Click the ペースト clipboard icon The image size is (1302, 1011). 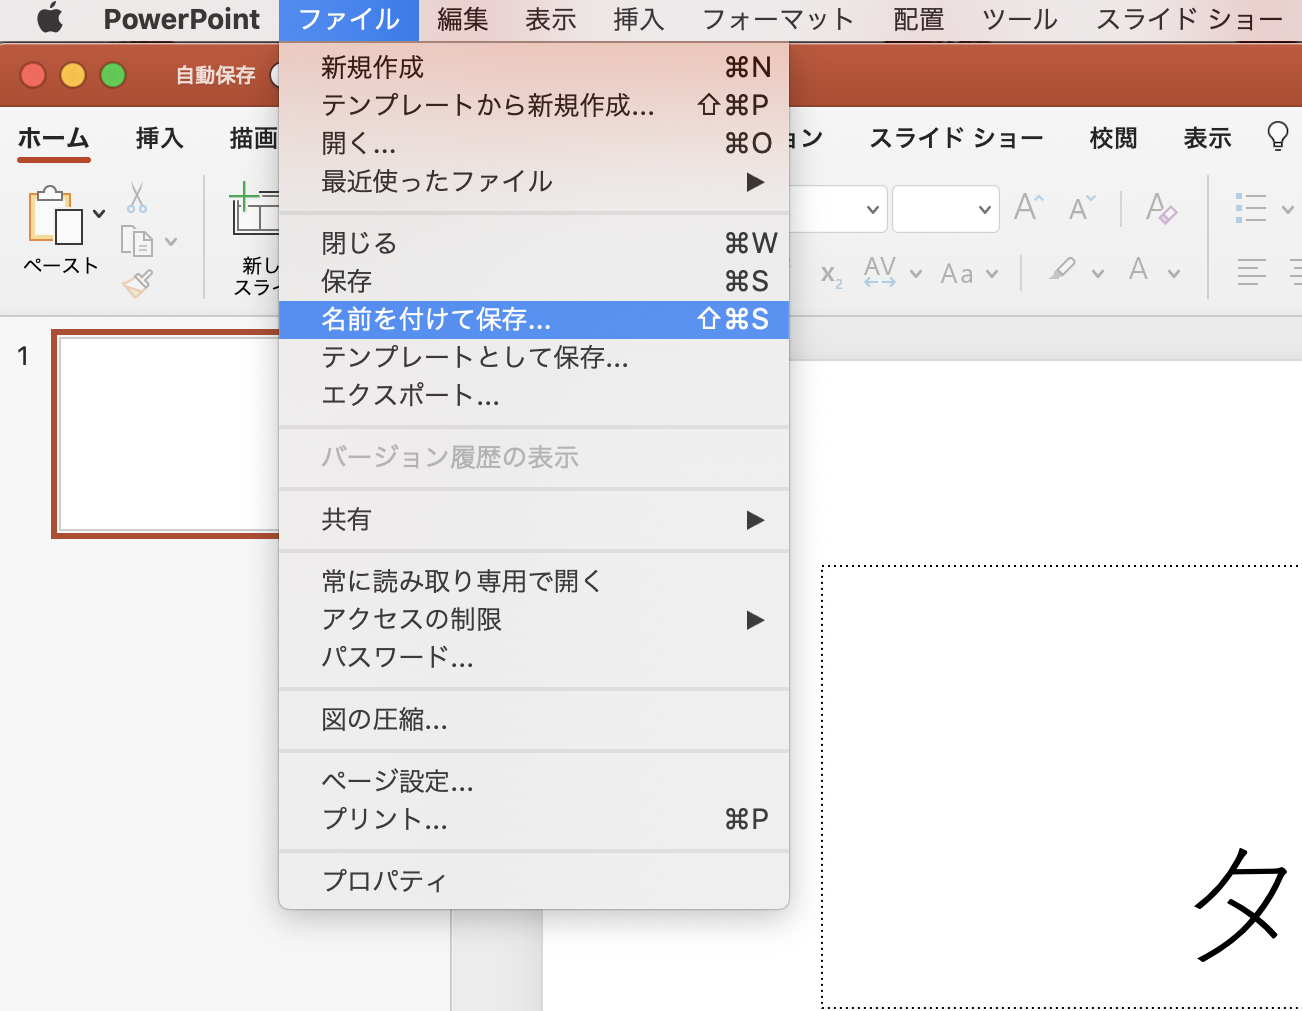tap(56, 215)
